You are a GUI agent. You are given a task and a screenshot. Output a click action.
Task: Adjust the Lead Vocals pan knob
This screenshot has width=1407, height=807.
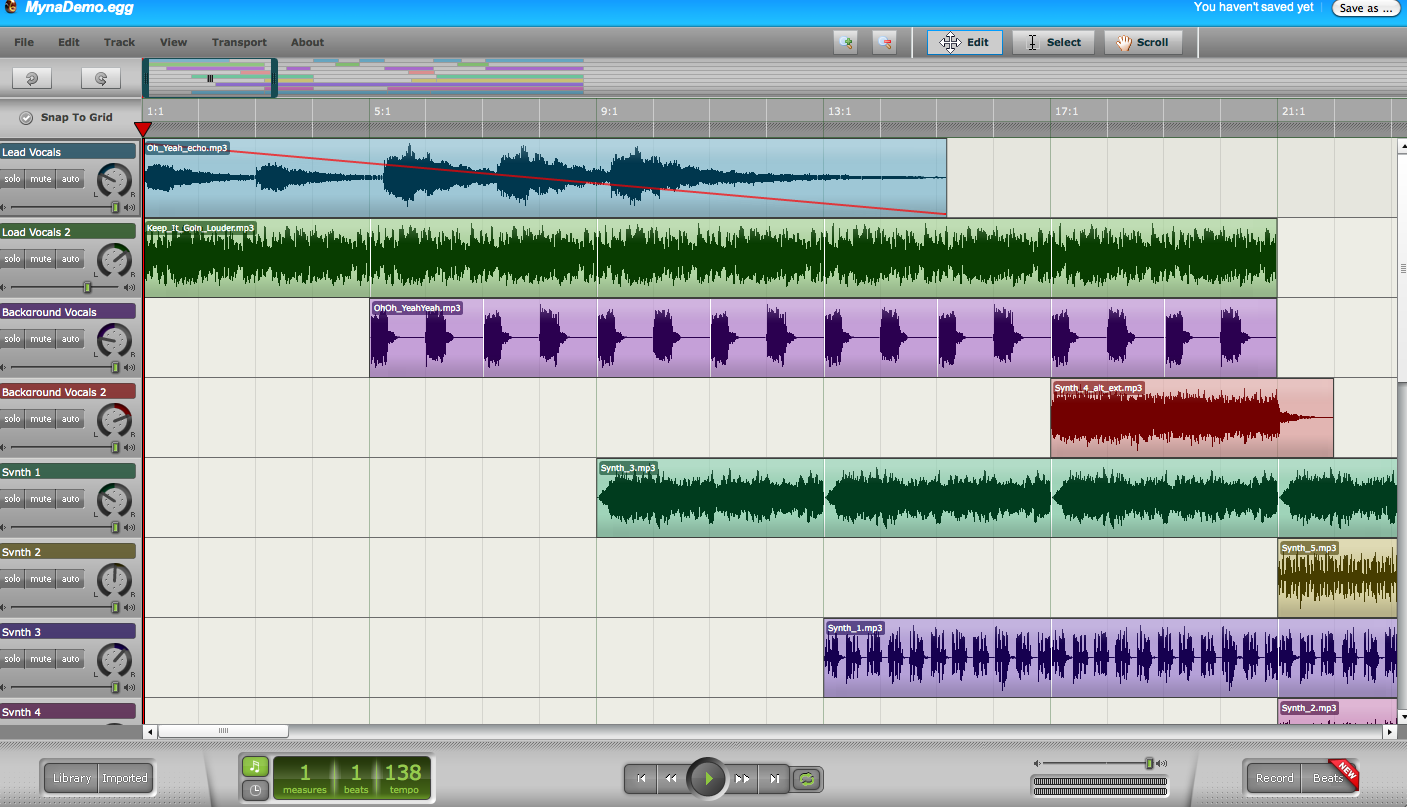click(115, 180)
